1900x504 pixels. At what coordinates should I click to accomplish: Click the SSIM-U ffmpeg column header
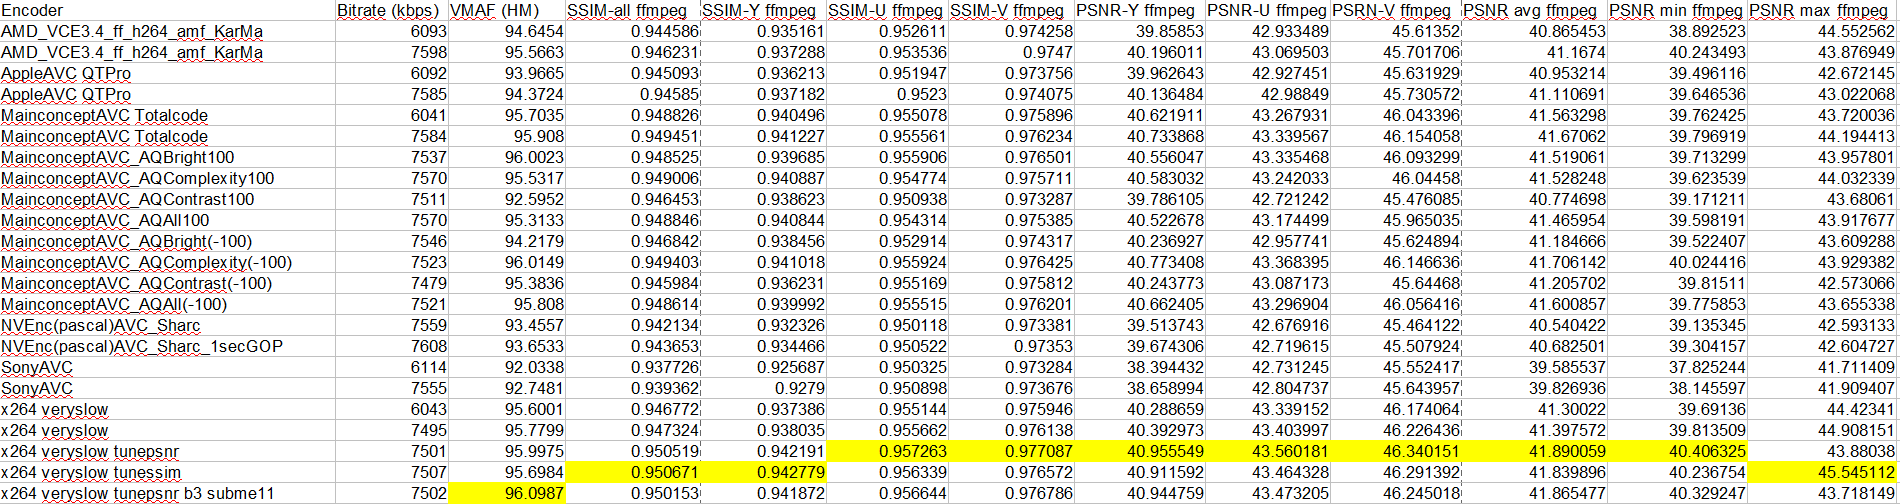(x=887, y=10)
